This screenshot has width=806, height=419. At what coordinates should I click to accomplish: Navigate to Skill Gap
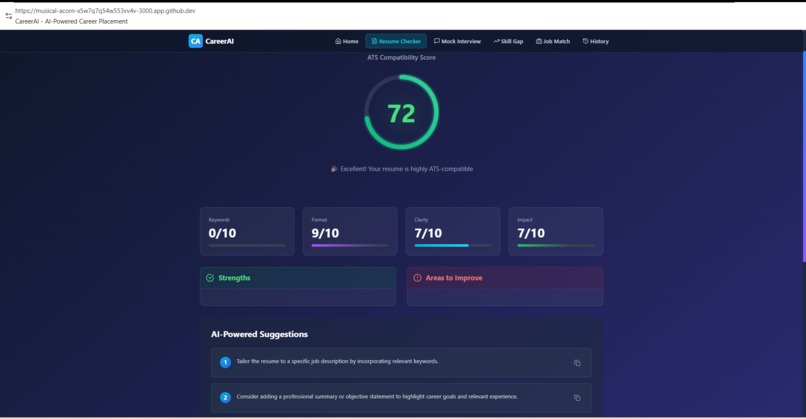pyautogui.click(x=508, y=41)
